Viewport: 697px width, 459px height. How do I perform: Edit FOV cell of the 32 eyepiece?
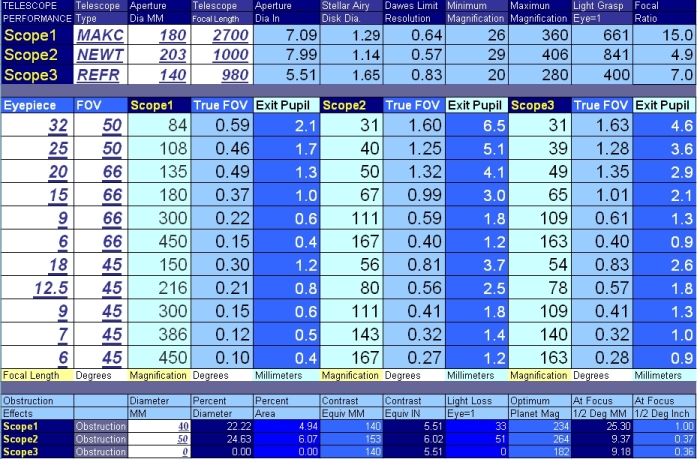click(100, 125)
